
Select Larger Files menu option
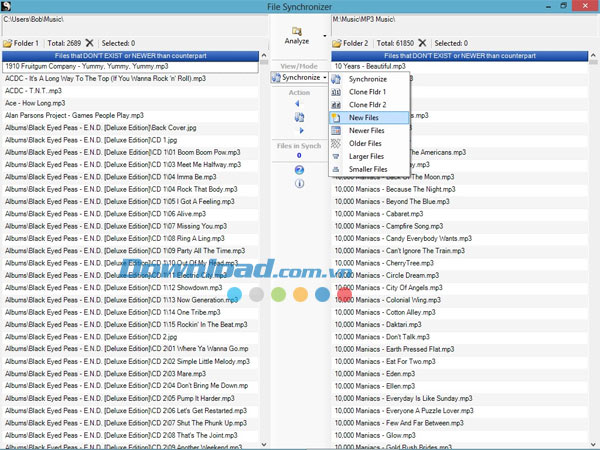click(x=367, y=157)
